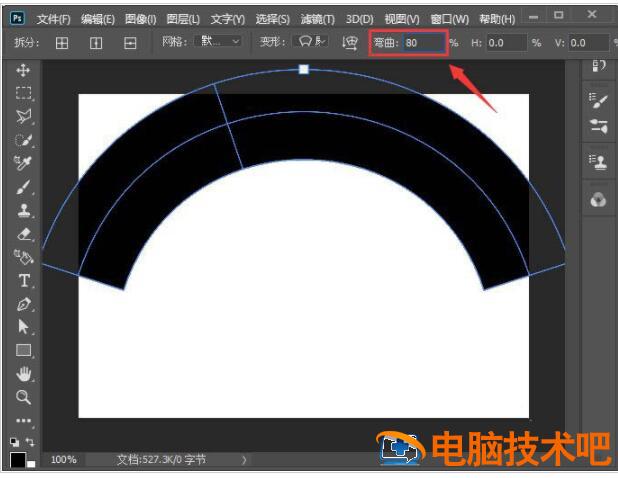Select the Eyedropper tool
Screen dimensions: 618x478
click(23, 163)
